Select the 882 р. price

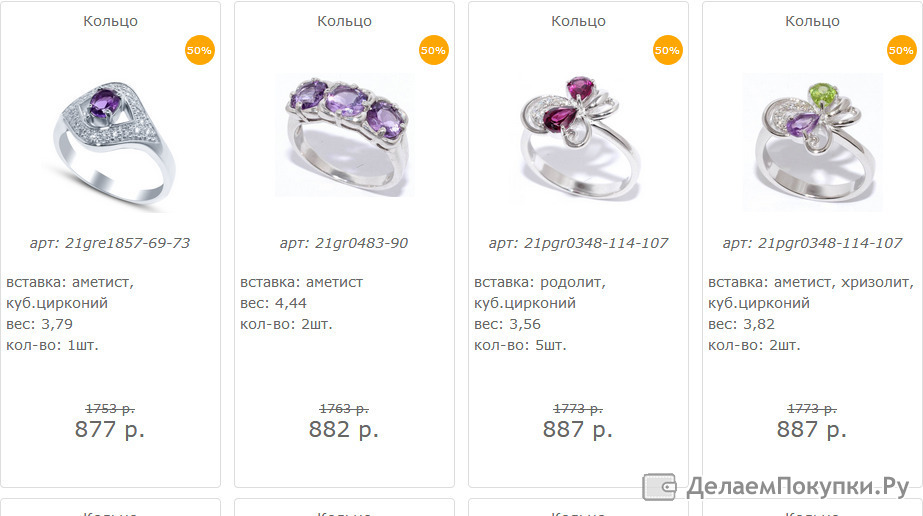pos(344,430)
